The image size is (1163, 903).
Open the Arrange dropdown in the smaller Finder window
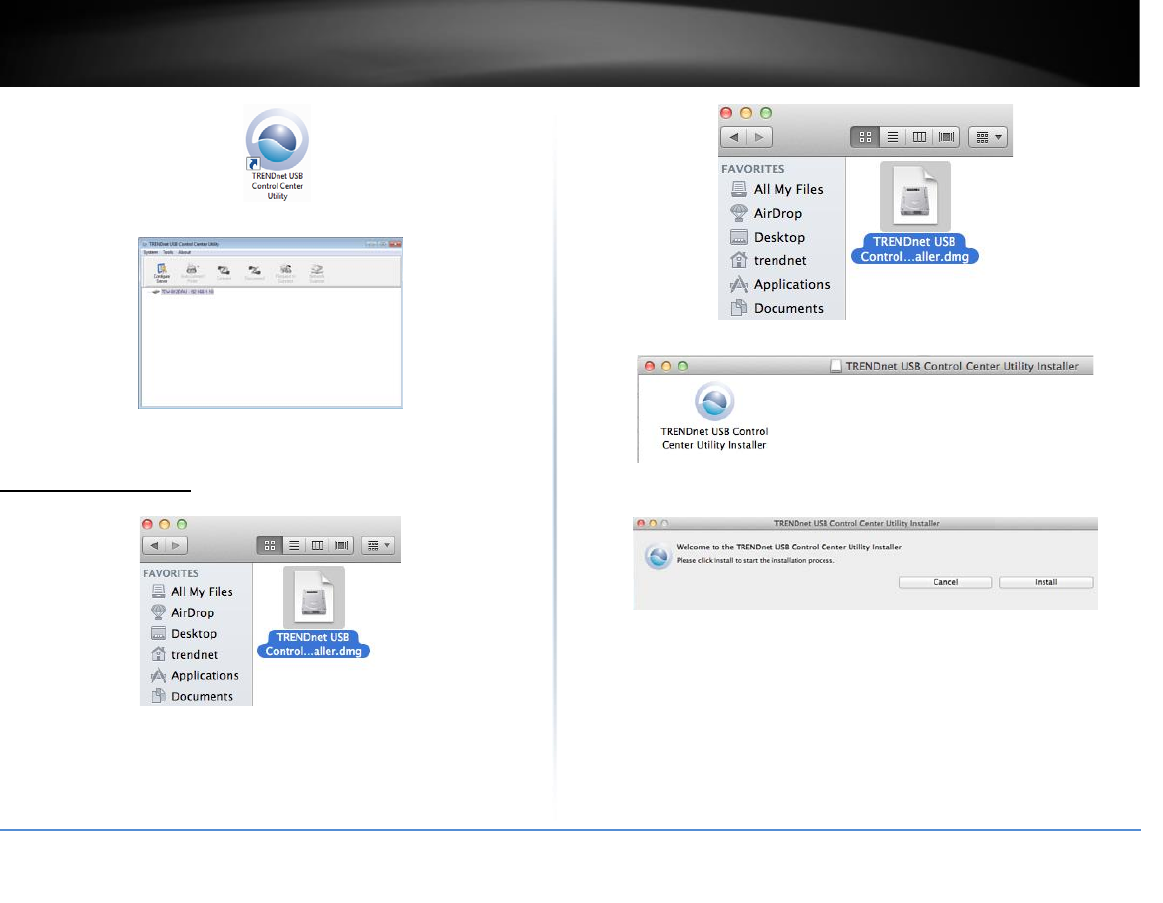tap(378, 545)
